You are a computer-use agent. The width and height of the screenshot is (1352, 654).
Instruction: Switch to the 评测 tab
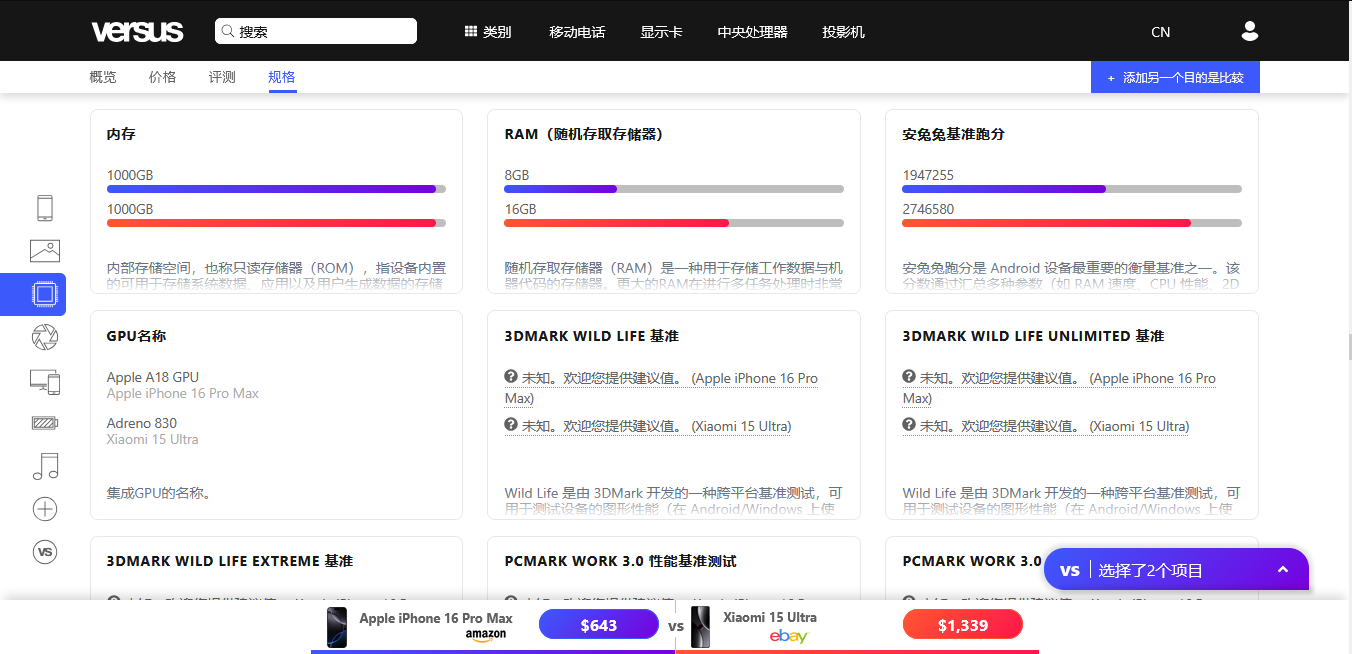tap(222, 77)
